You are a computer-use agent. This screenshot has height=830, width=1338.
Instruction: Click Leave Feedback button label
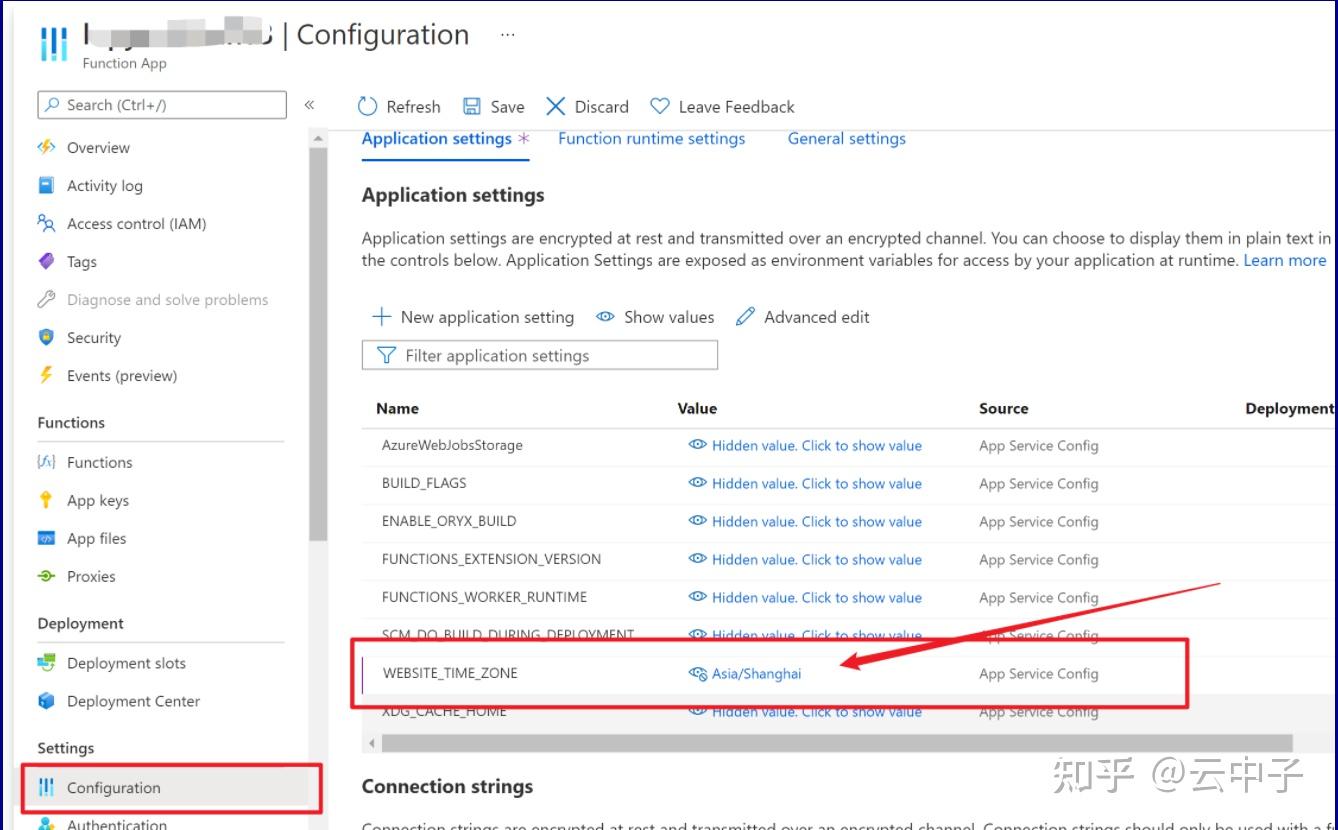click(736, 107)
